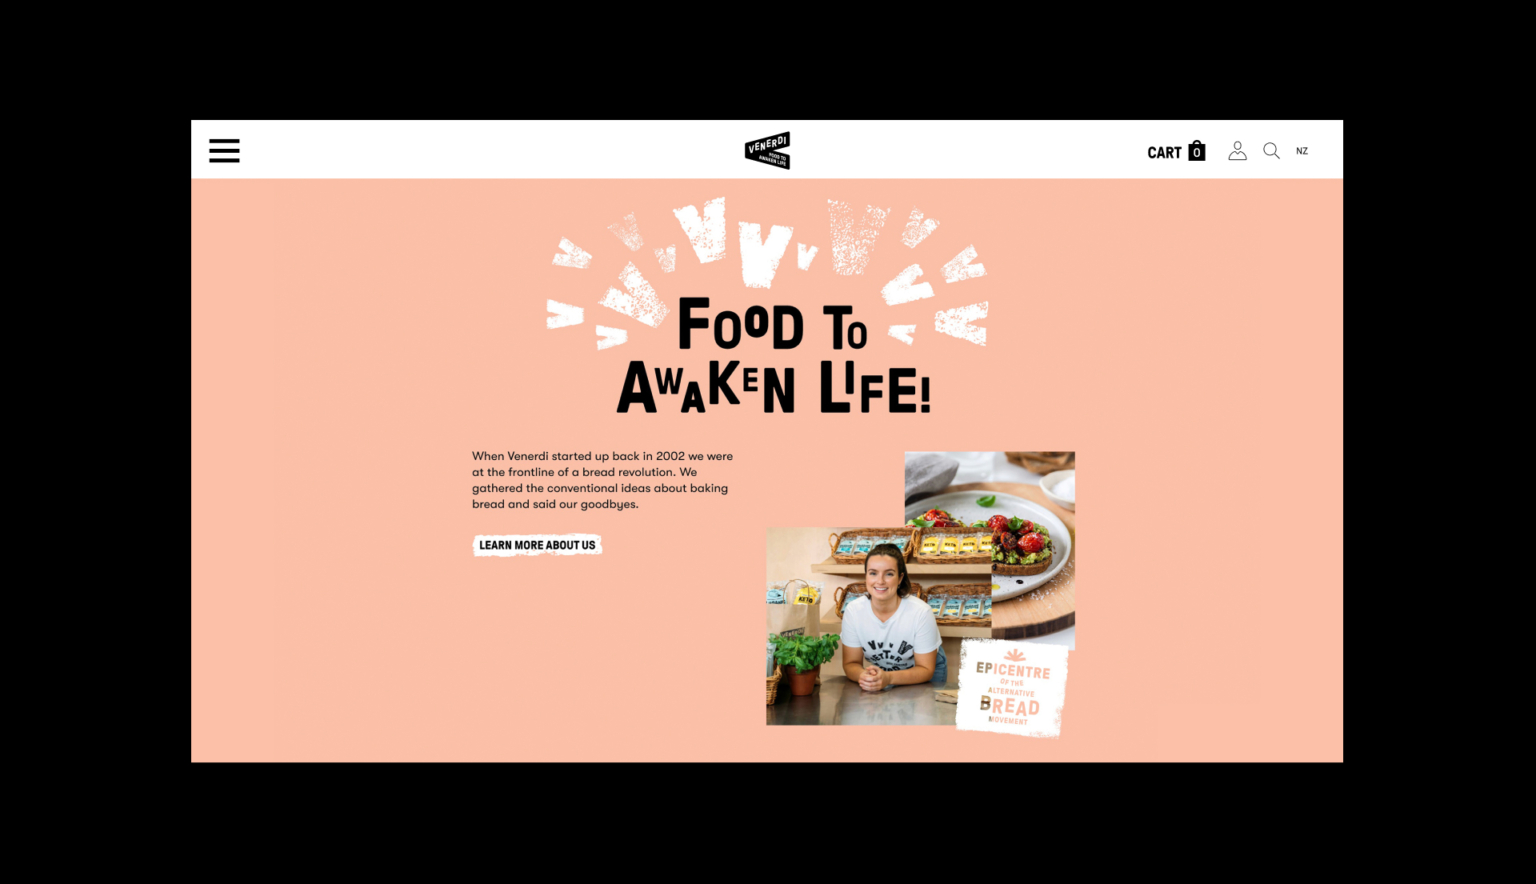This screenshot has width=1536, height=884.
Task: Click the Epicentre Bread Movement badge
Action: tap(1012, 687)
